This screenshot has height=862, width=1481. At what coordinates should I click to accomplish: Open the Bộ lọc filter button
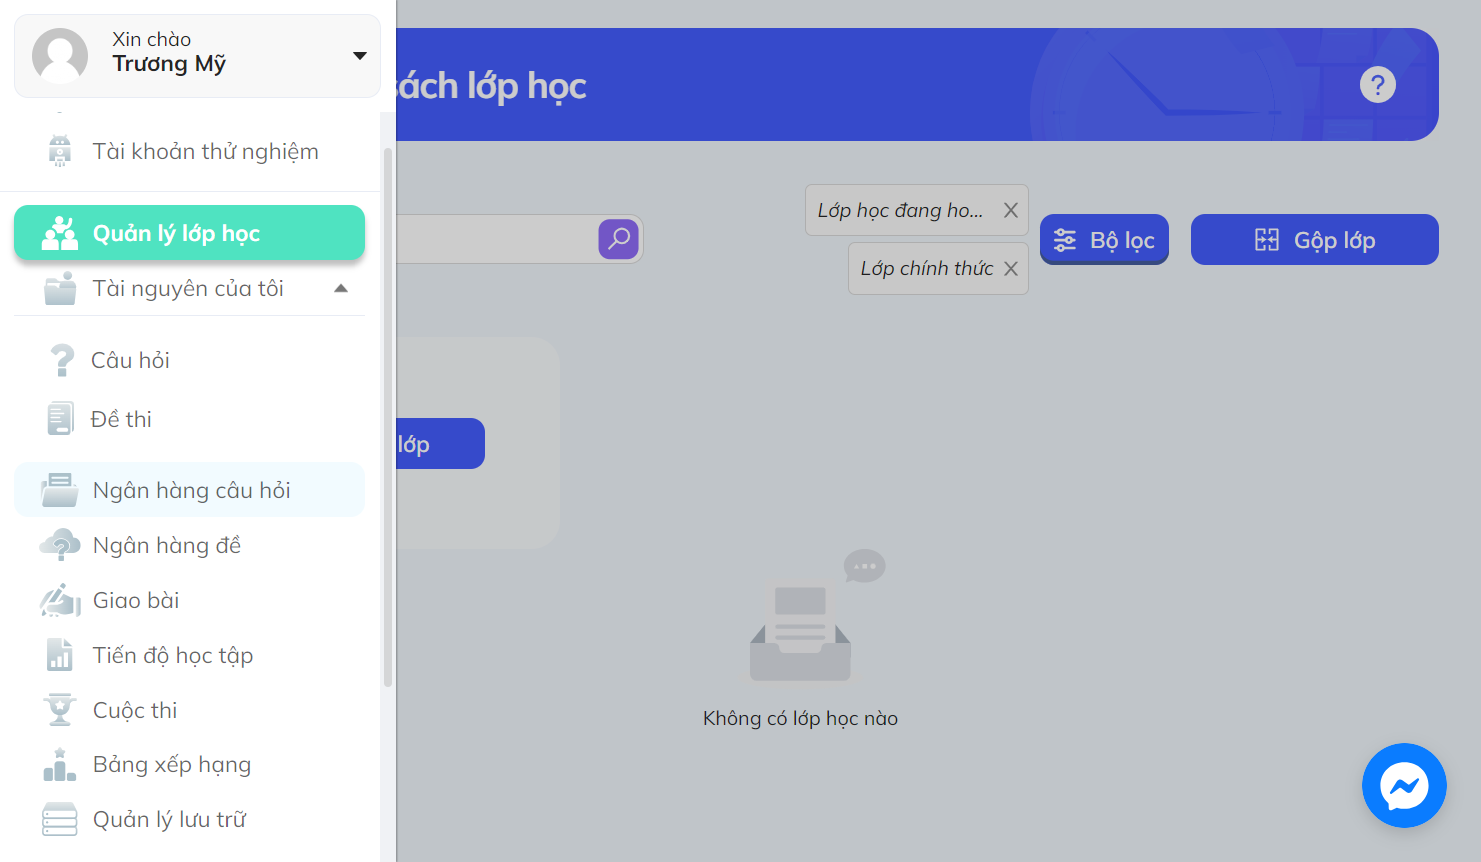(x=1104, y=240)
